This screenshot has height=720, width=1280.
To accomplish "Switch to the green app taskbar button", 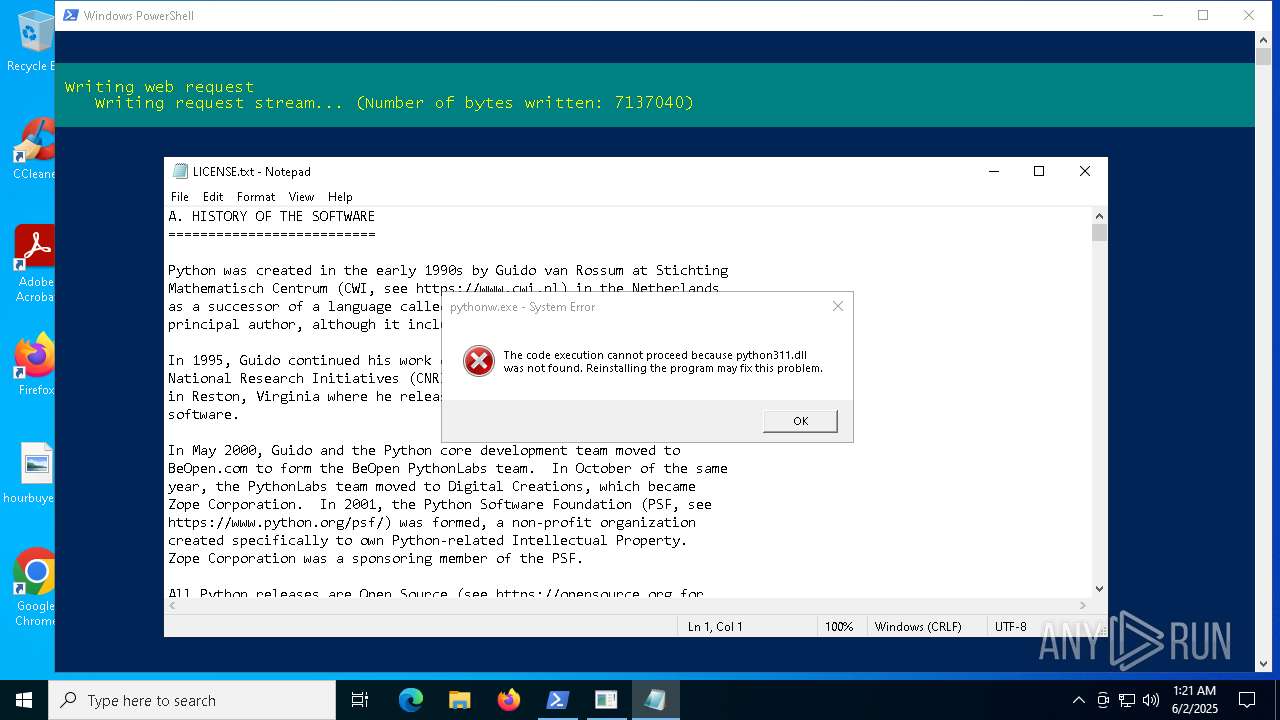I will (x=606, y=700).
